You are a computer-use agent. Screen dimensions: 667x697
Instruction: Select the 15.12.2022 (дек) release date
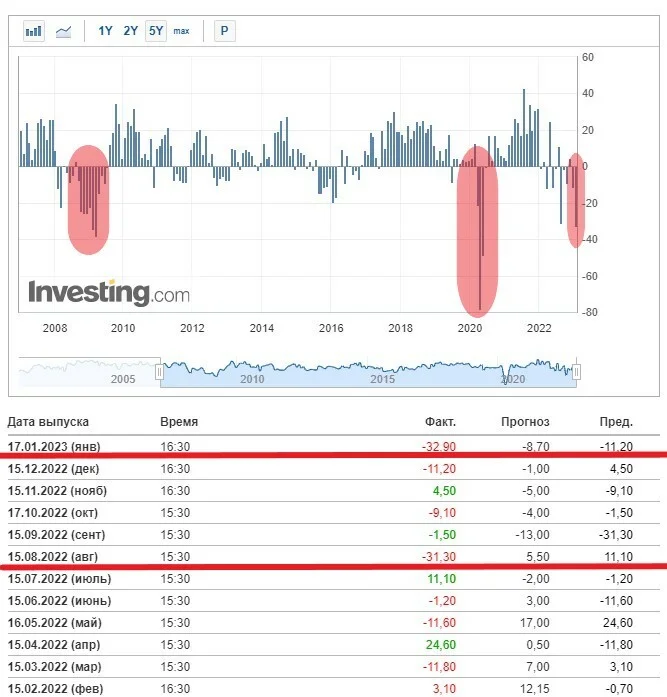53,469
